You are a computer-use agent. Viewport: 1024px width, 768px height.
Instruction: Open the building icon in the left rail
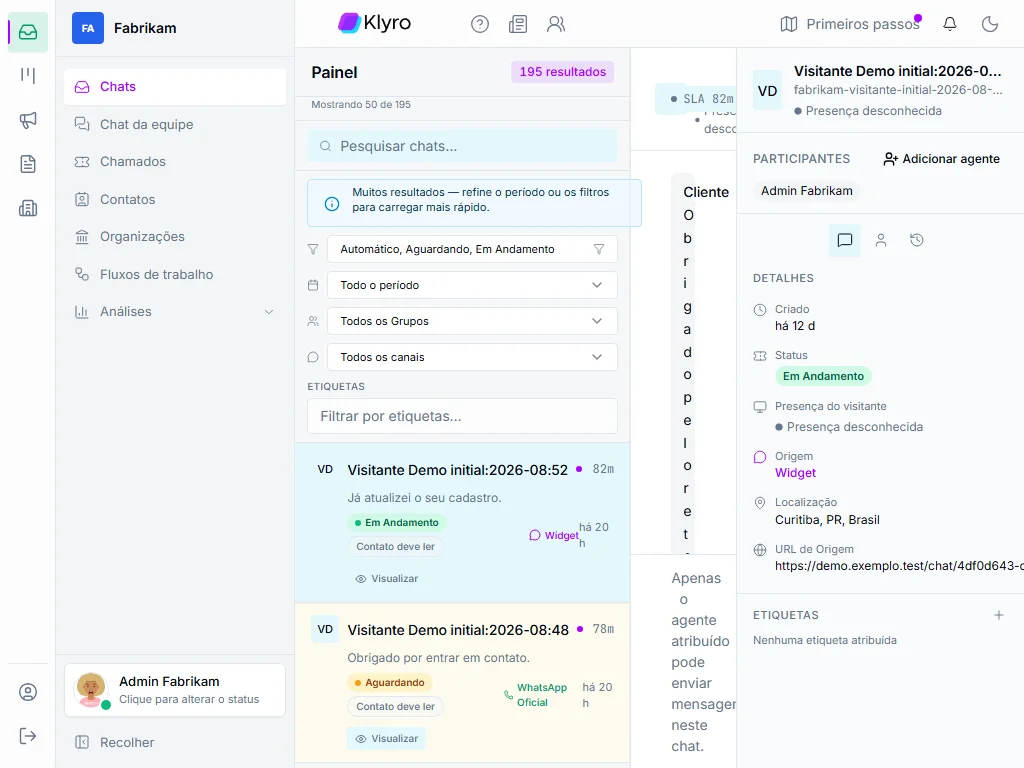click(x=28, y=208)
